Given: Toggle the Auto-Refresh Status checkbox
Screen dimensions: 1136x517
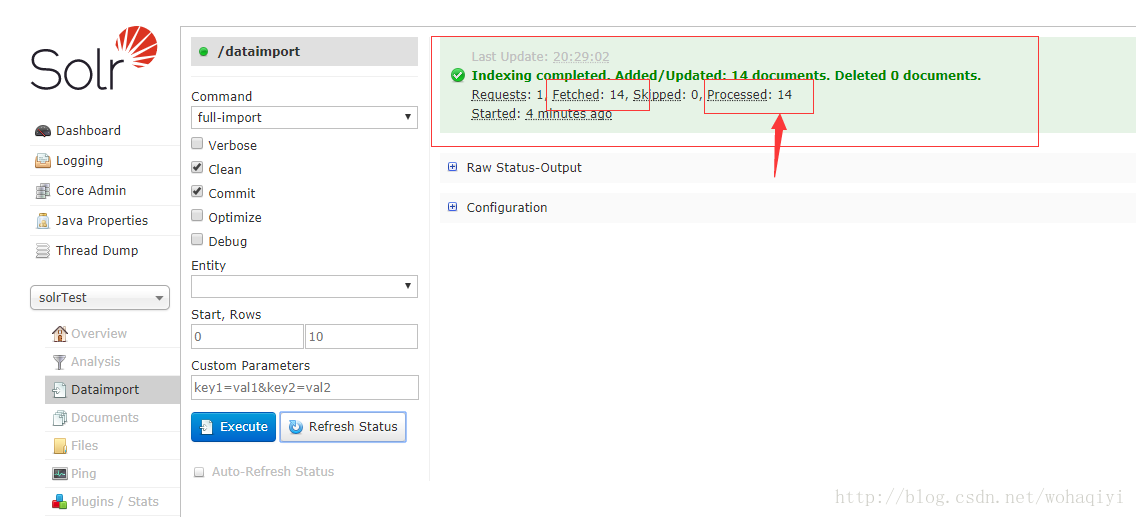Looking at the screenshot, I should 199,472.
